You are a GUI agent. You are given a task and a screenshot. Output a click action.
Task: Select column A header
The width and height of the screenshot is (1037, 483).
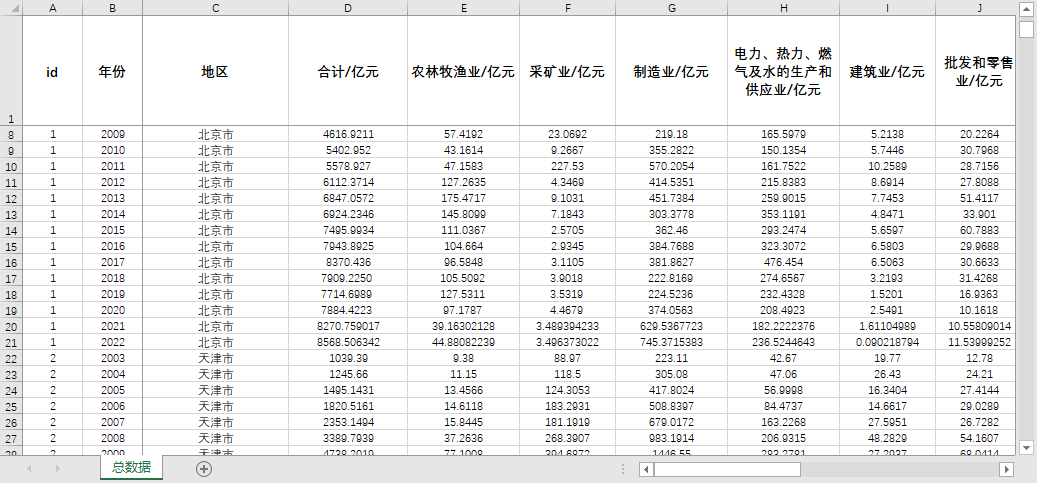(x=53, y=7)
